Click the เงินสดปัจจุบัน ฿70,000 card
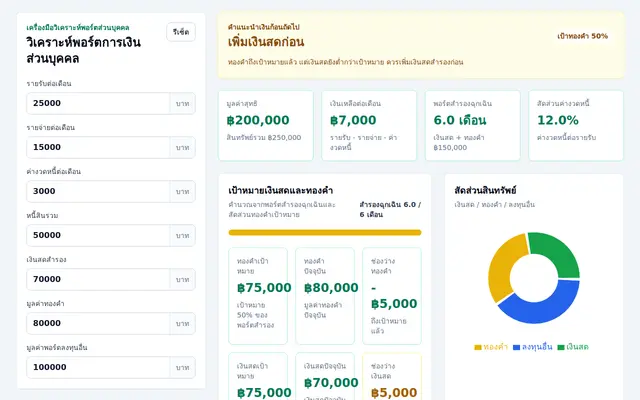 pos(325,376)
